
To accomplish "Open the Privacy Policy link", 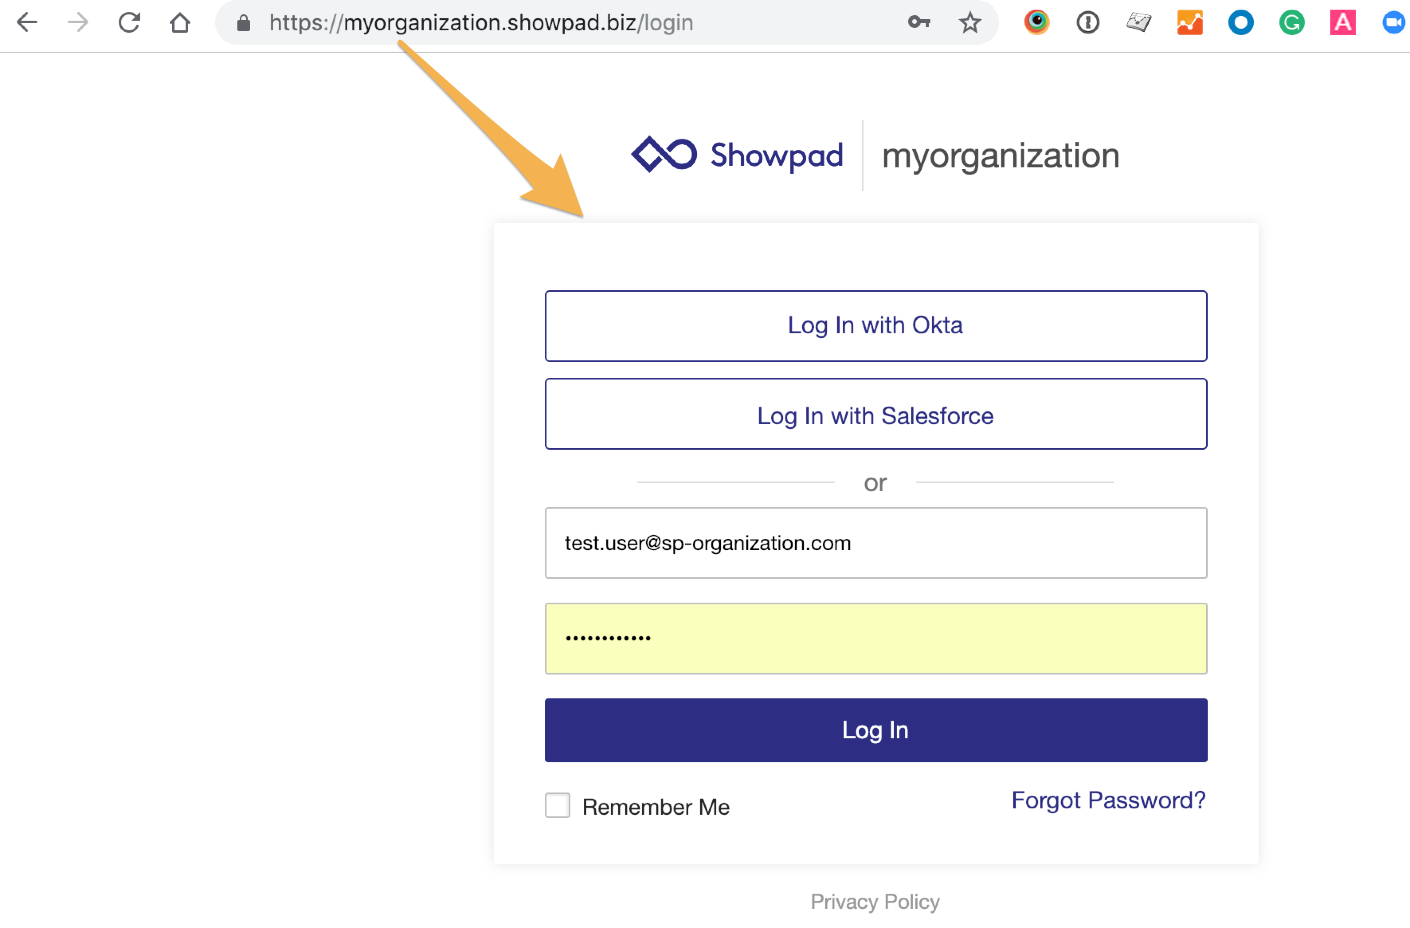I will pyautogui.click(x=875, y=902).
